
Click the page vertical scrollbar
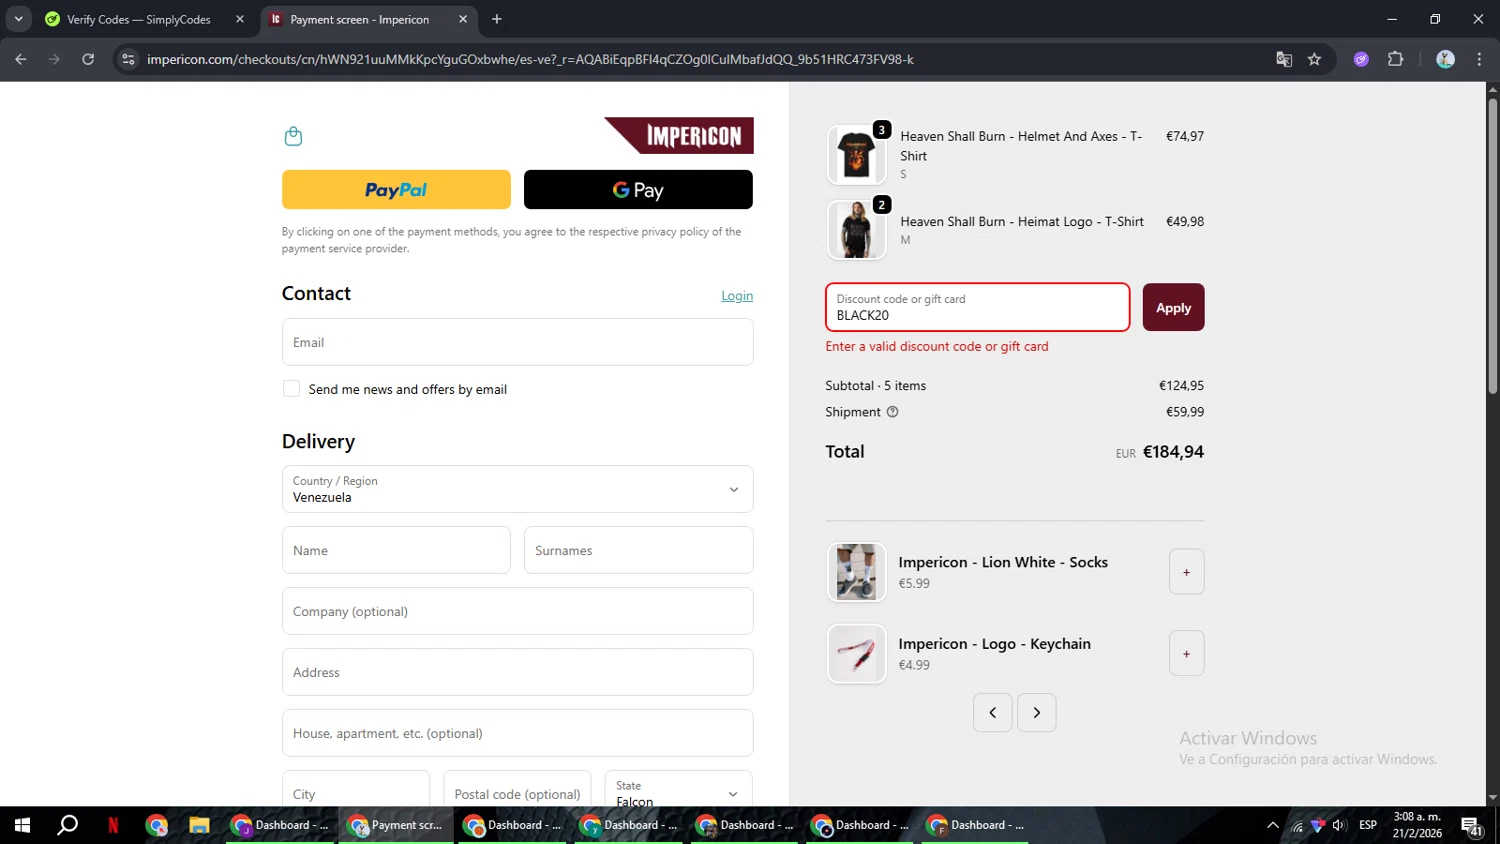[x=1492, y=245]
